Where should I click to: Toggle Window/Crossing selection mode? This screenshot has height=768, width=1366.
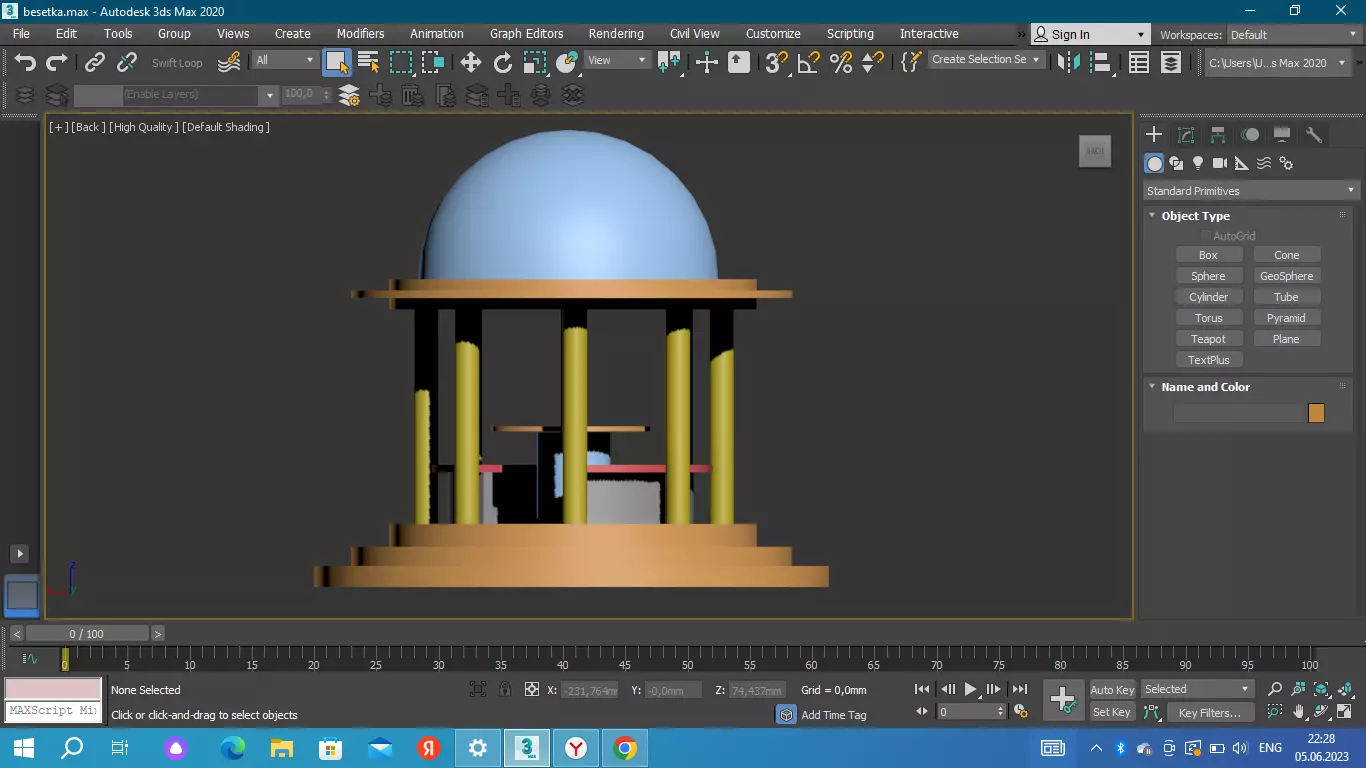[x=433, y=62]
